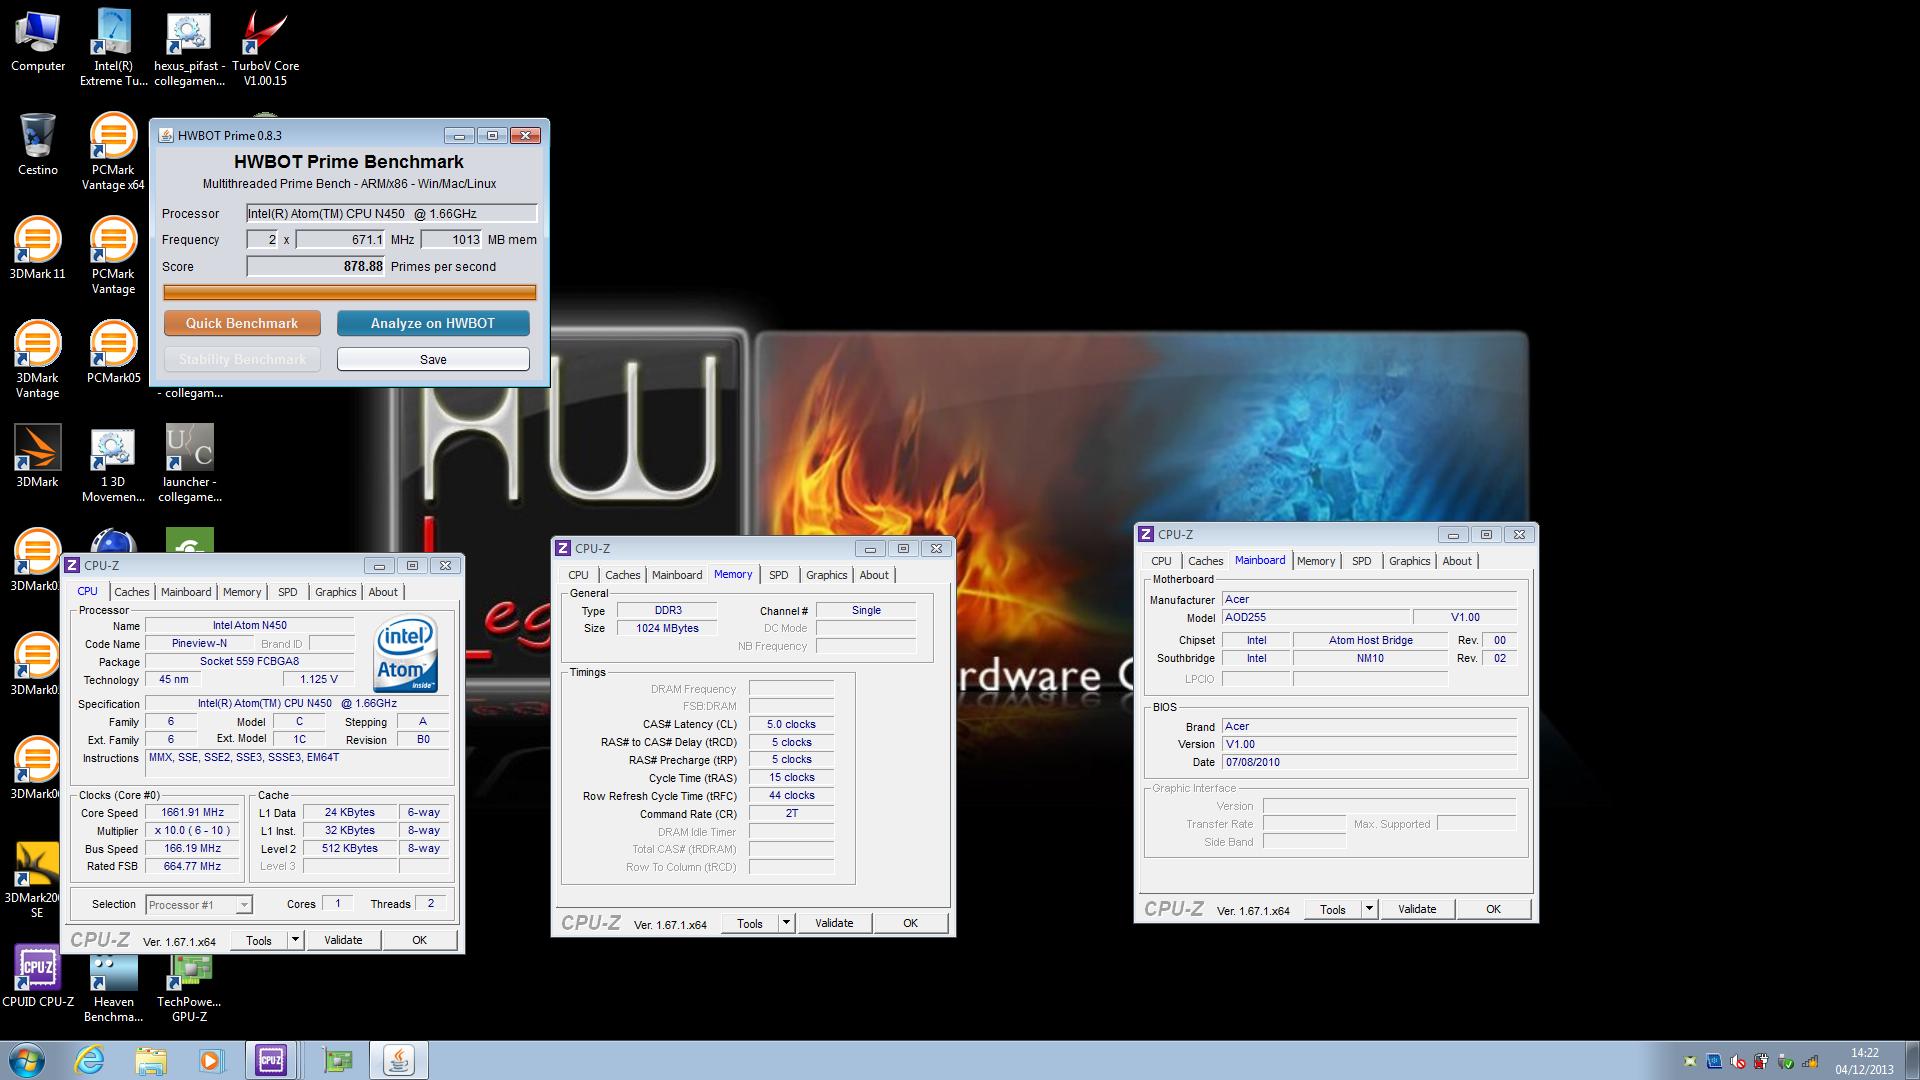Screen dimensions: 1920x1080
Task: Open hexus_pifast desktop shortcut
Action: (189, 48)
